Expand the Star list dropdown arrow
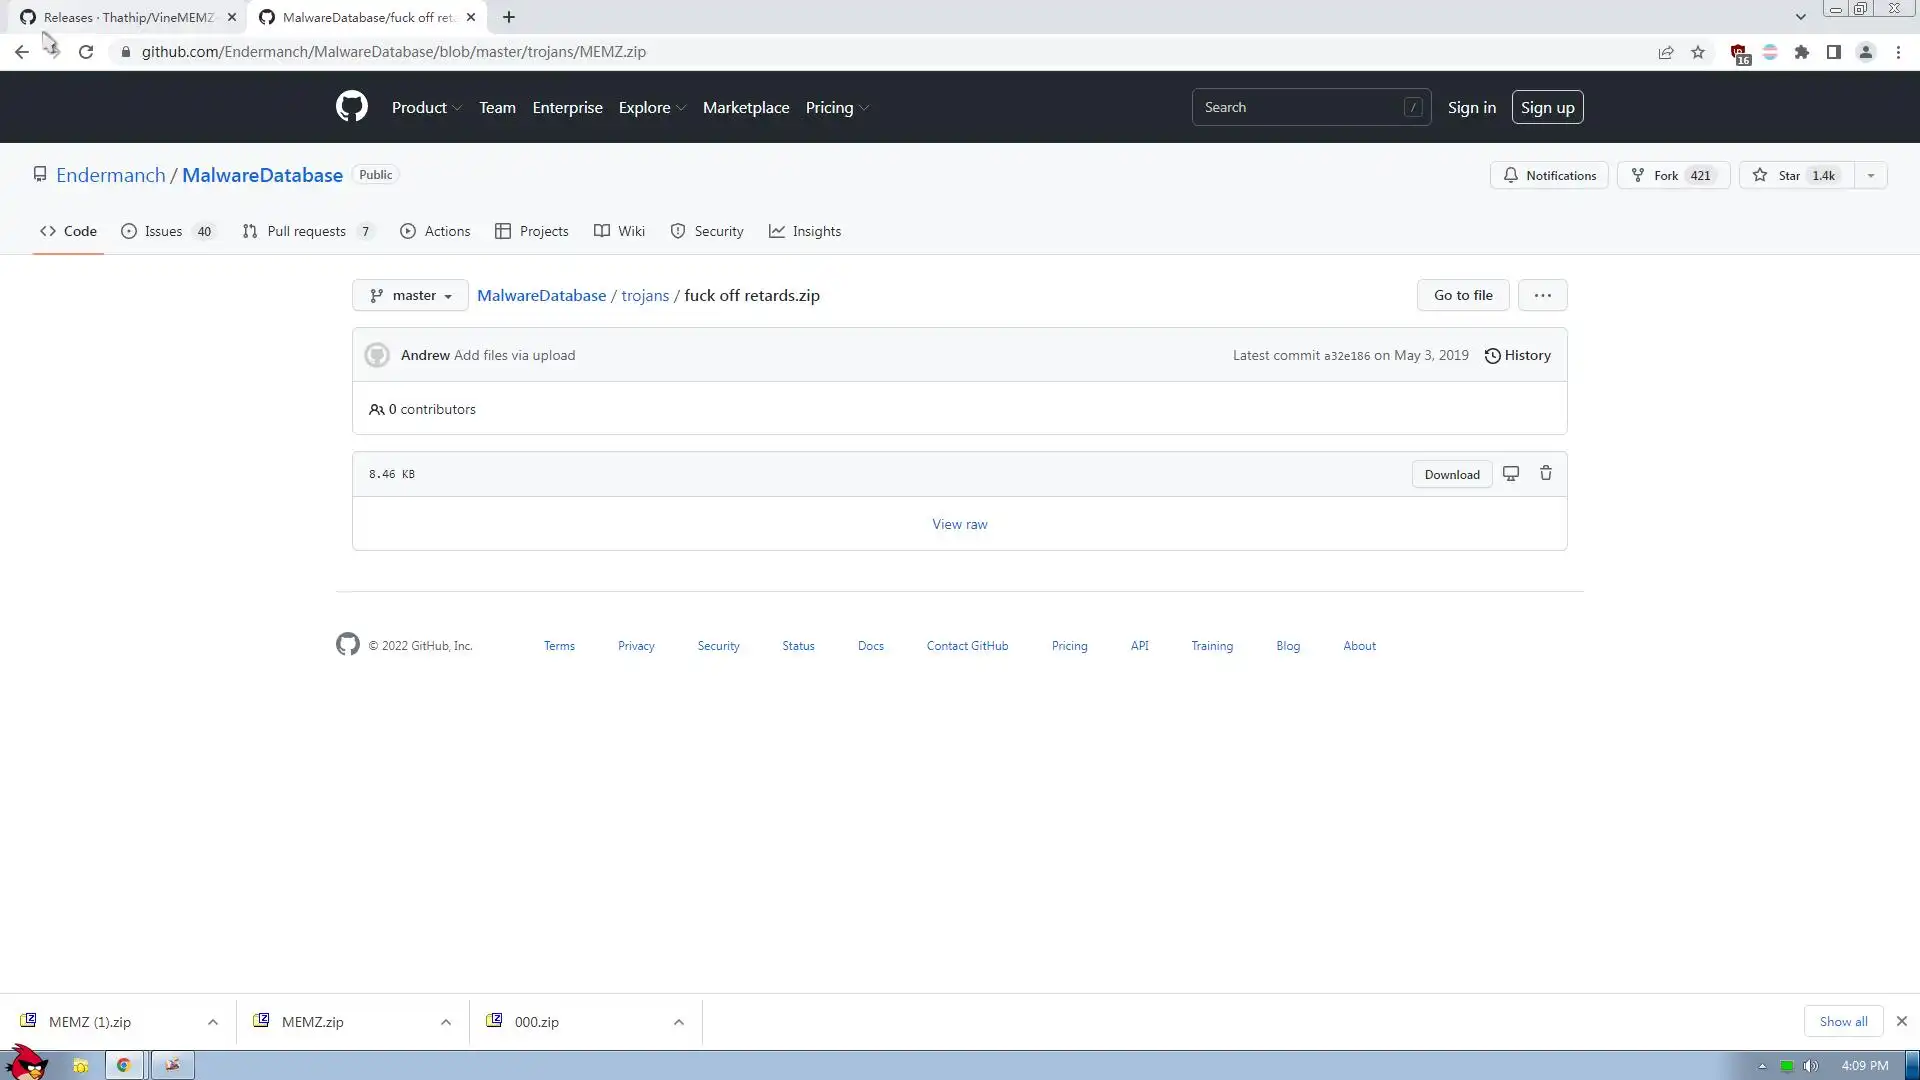This screenshot has width=1920, height=1080. [x=1871, y=175]
